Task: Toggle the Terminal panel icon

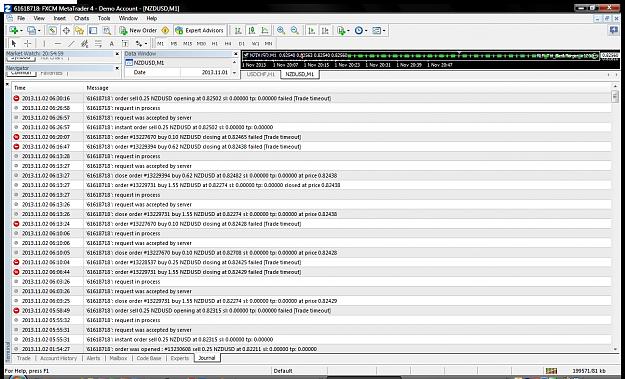Action: (93, 30)
